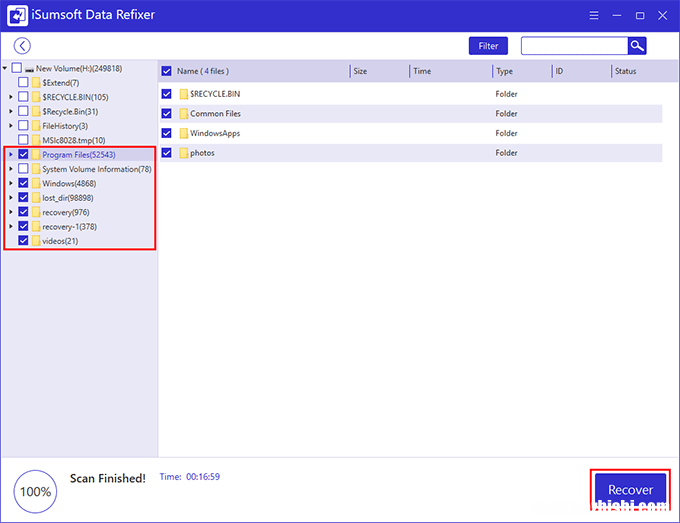Uncheck the WindowsApps row checkbox
Viewport: 680px width, 523px height.
[x=167, y=133]
